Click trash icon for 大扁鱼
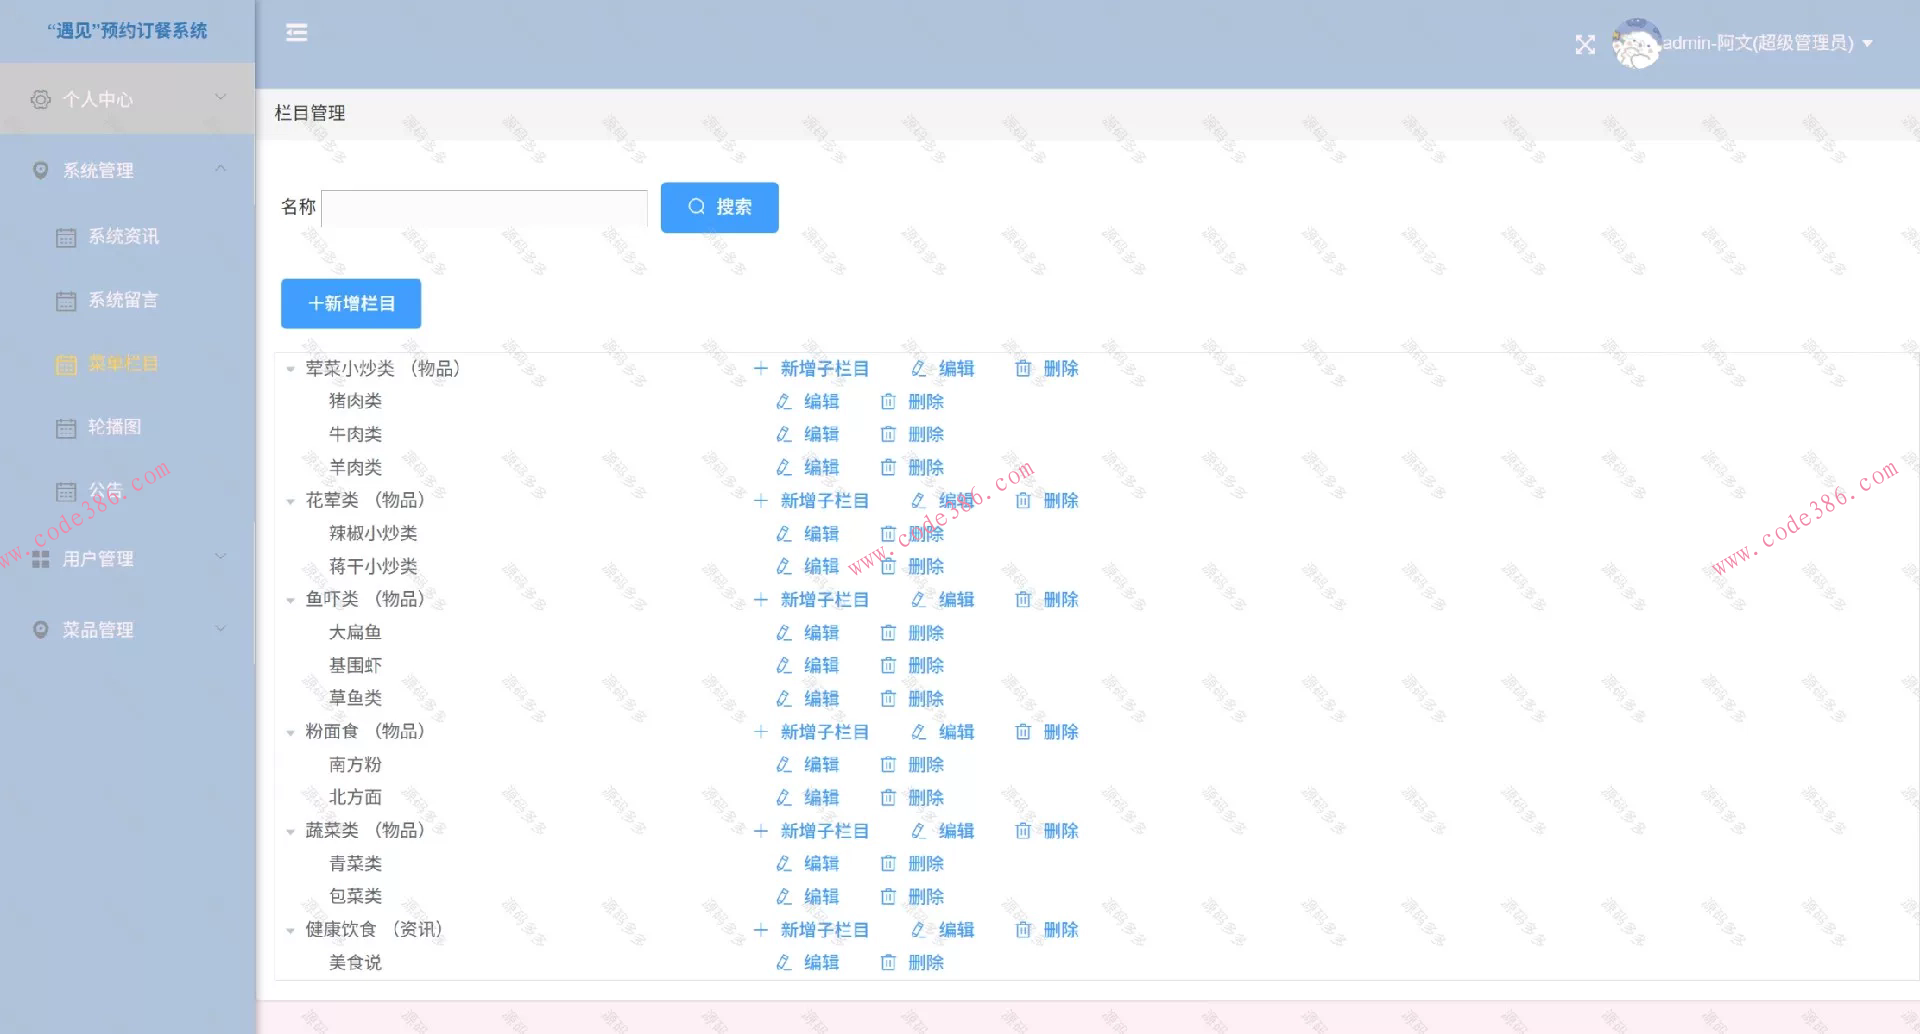Screen dimensions: 1920x1034 click(x=888, y=633)
